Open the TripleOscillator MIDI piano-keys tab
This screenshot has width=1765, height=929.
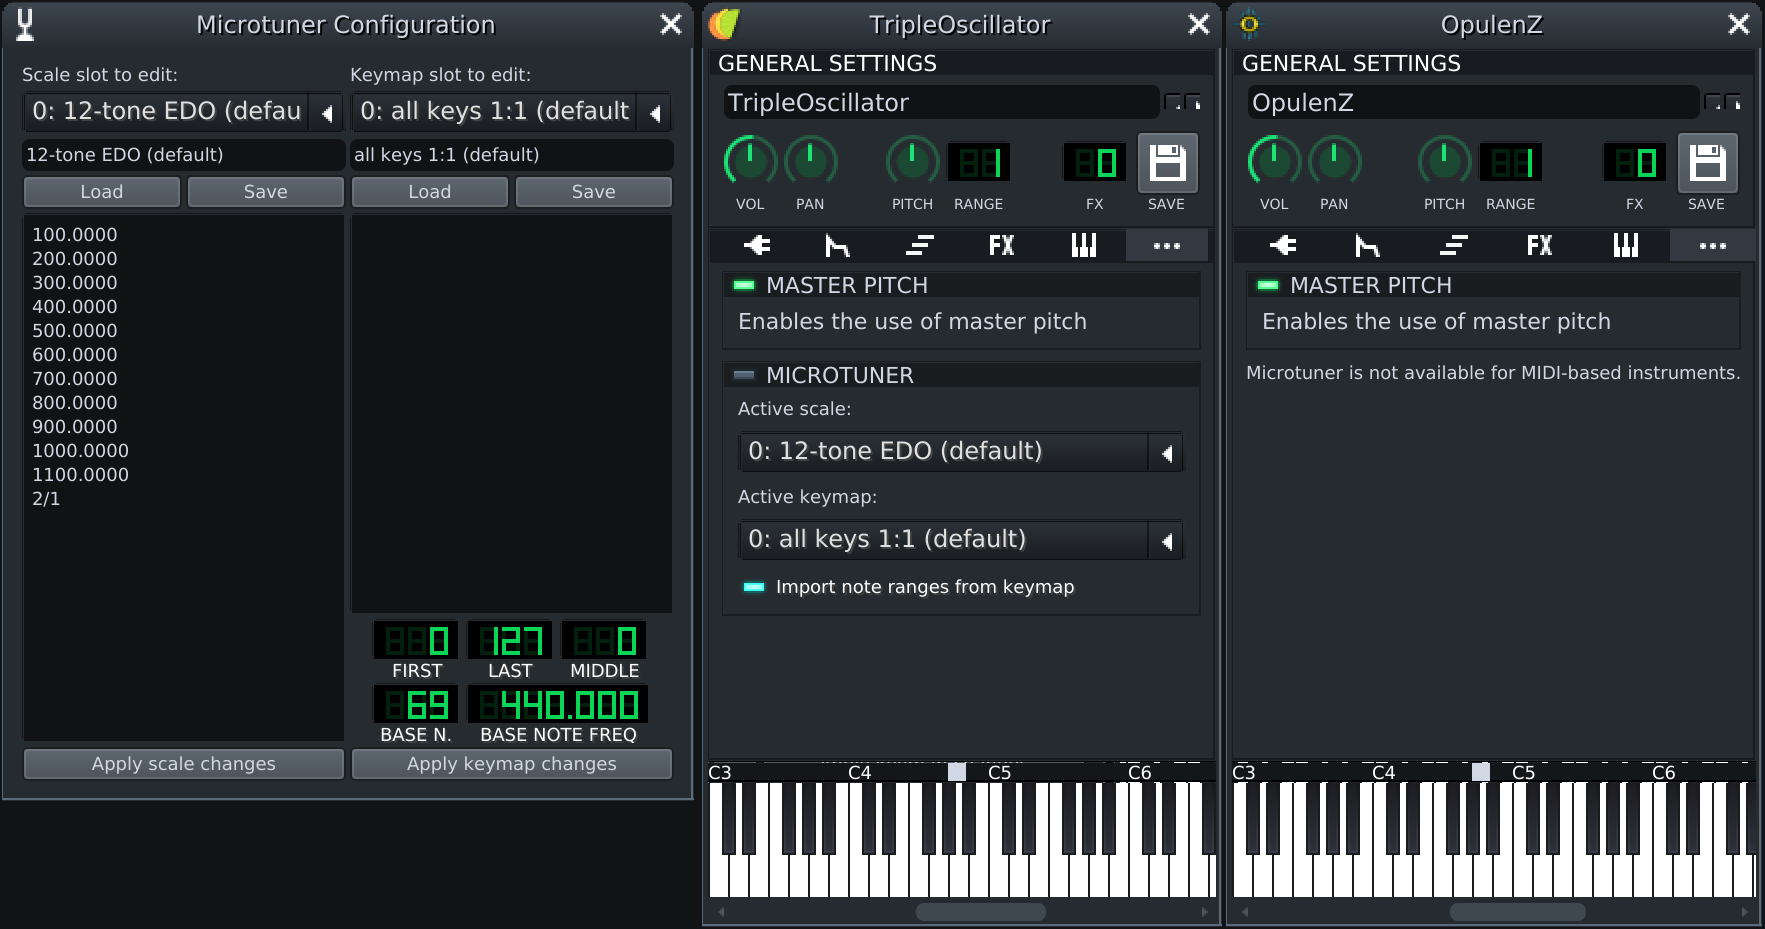pos(1084,245)
